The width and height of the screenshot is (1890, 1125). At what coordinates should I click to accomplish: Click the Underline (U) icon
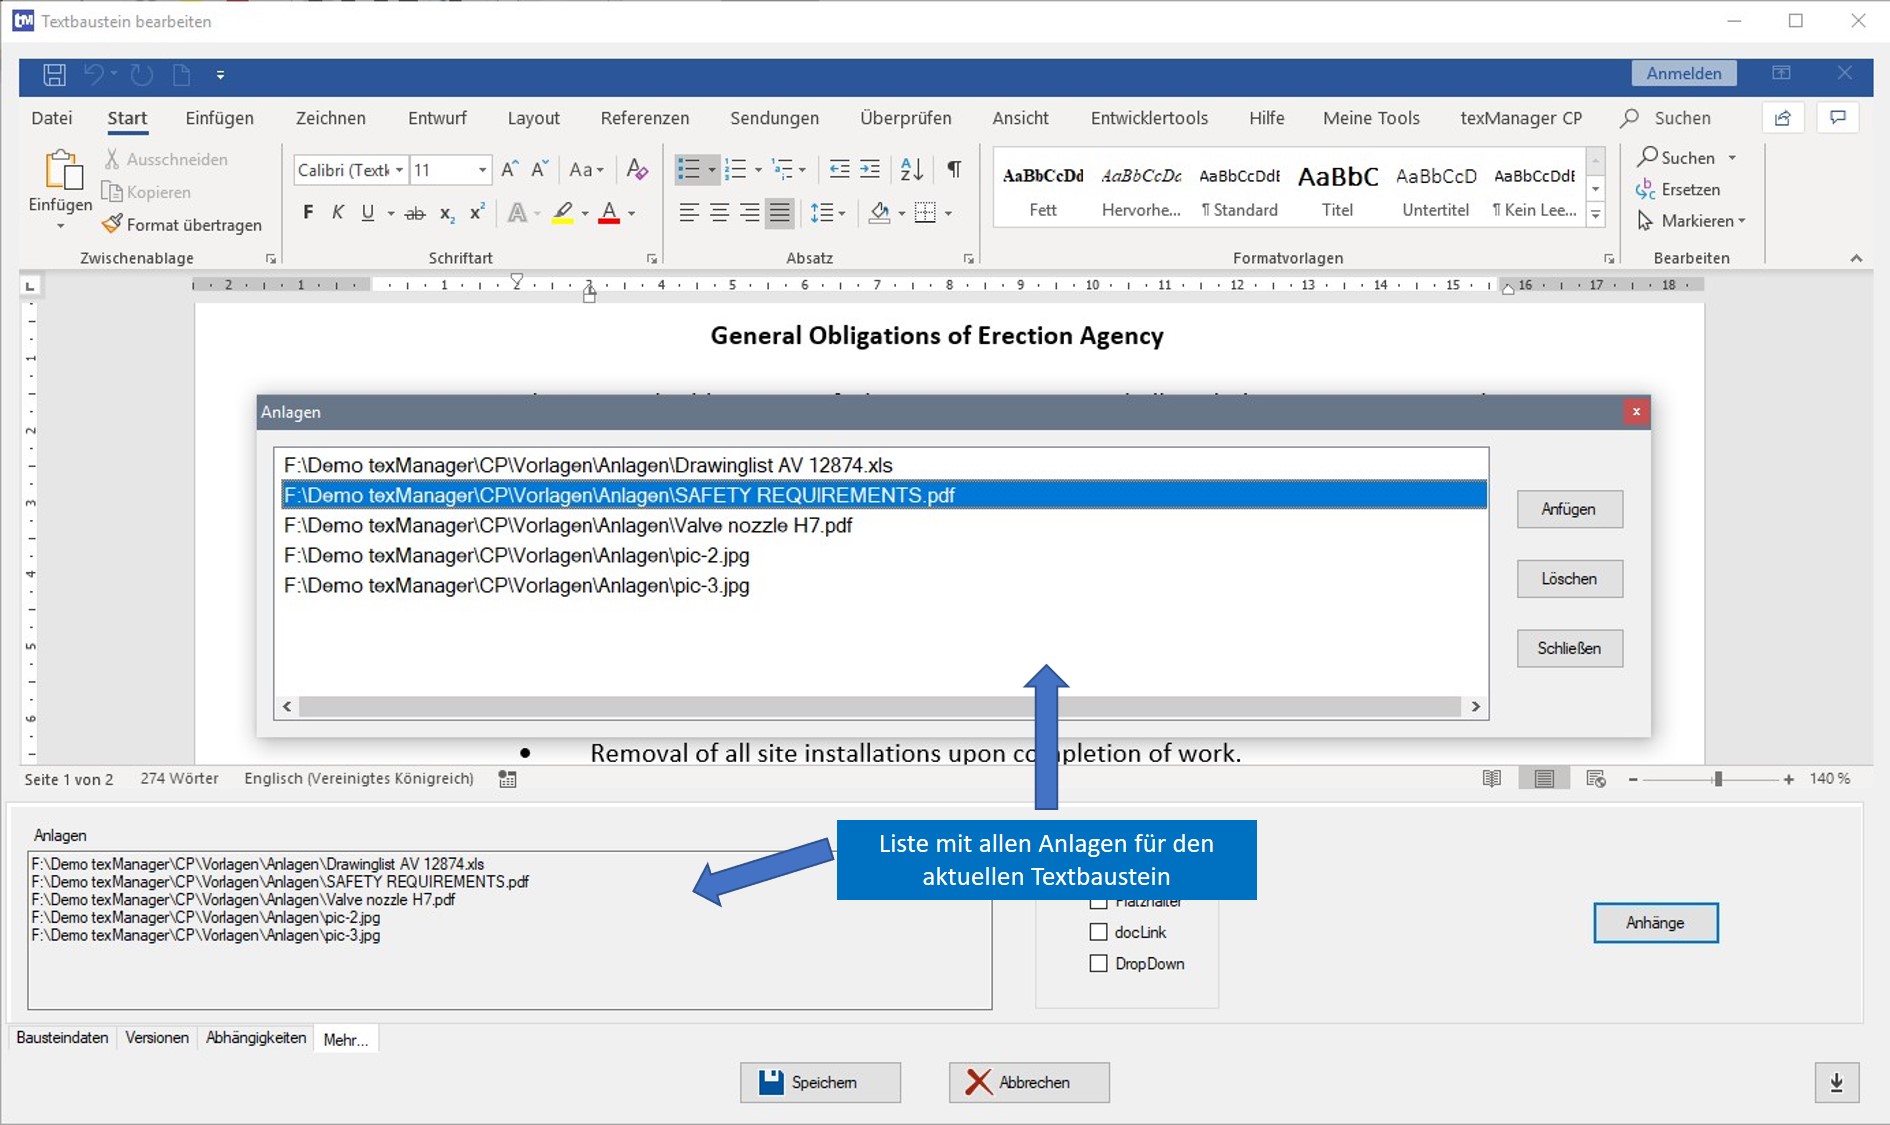(368, 213)
